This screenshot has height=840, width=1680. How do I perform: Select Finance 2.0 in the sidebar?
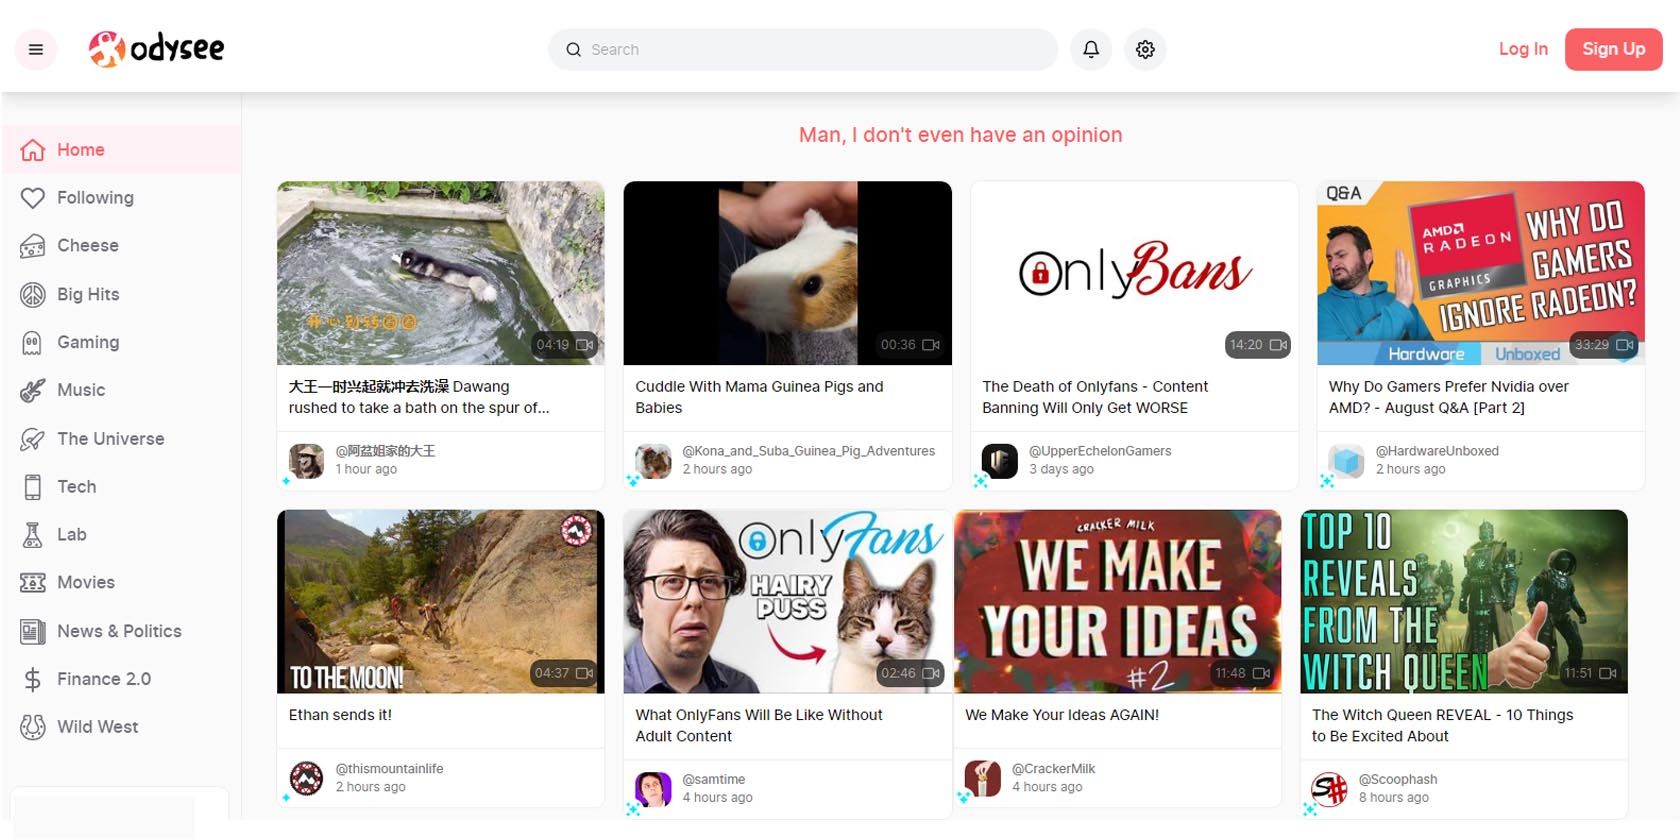(x=104, y=679)
